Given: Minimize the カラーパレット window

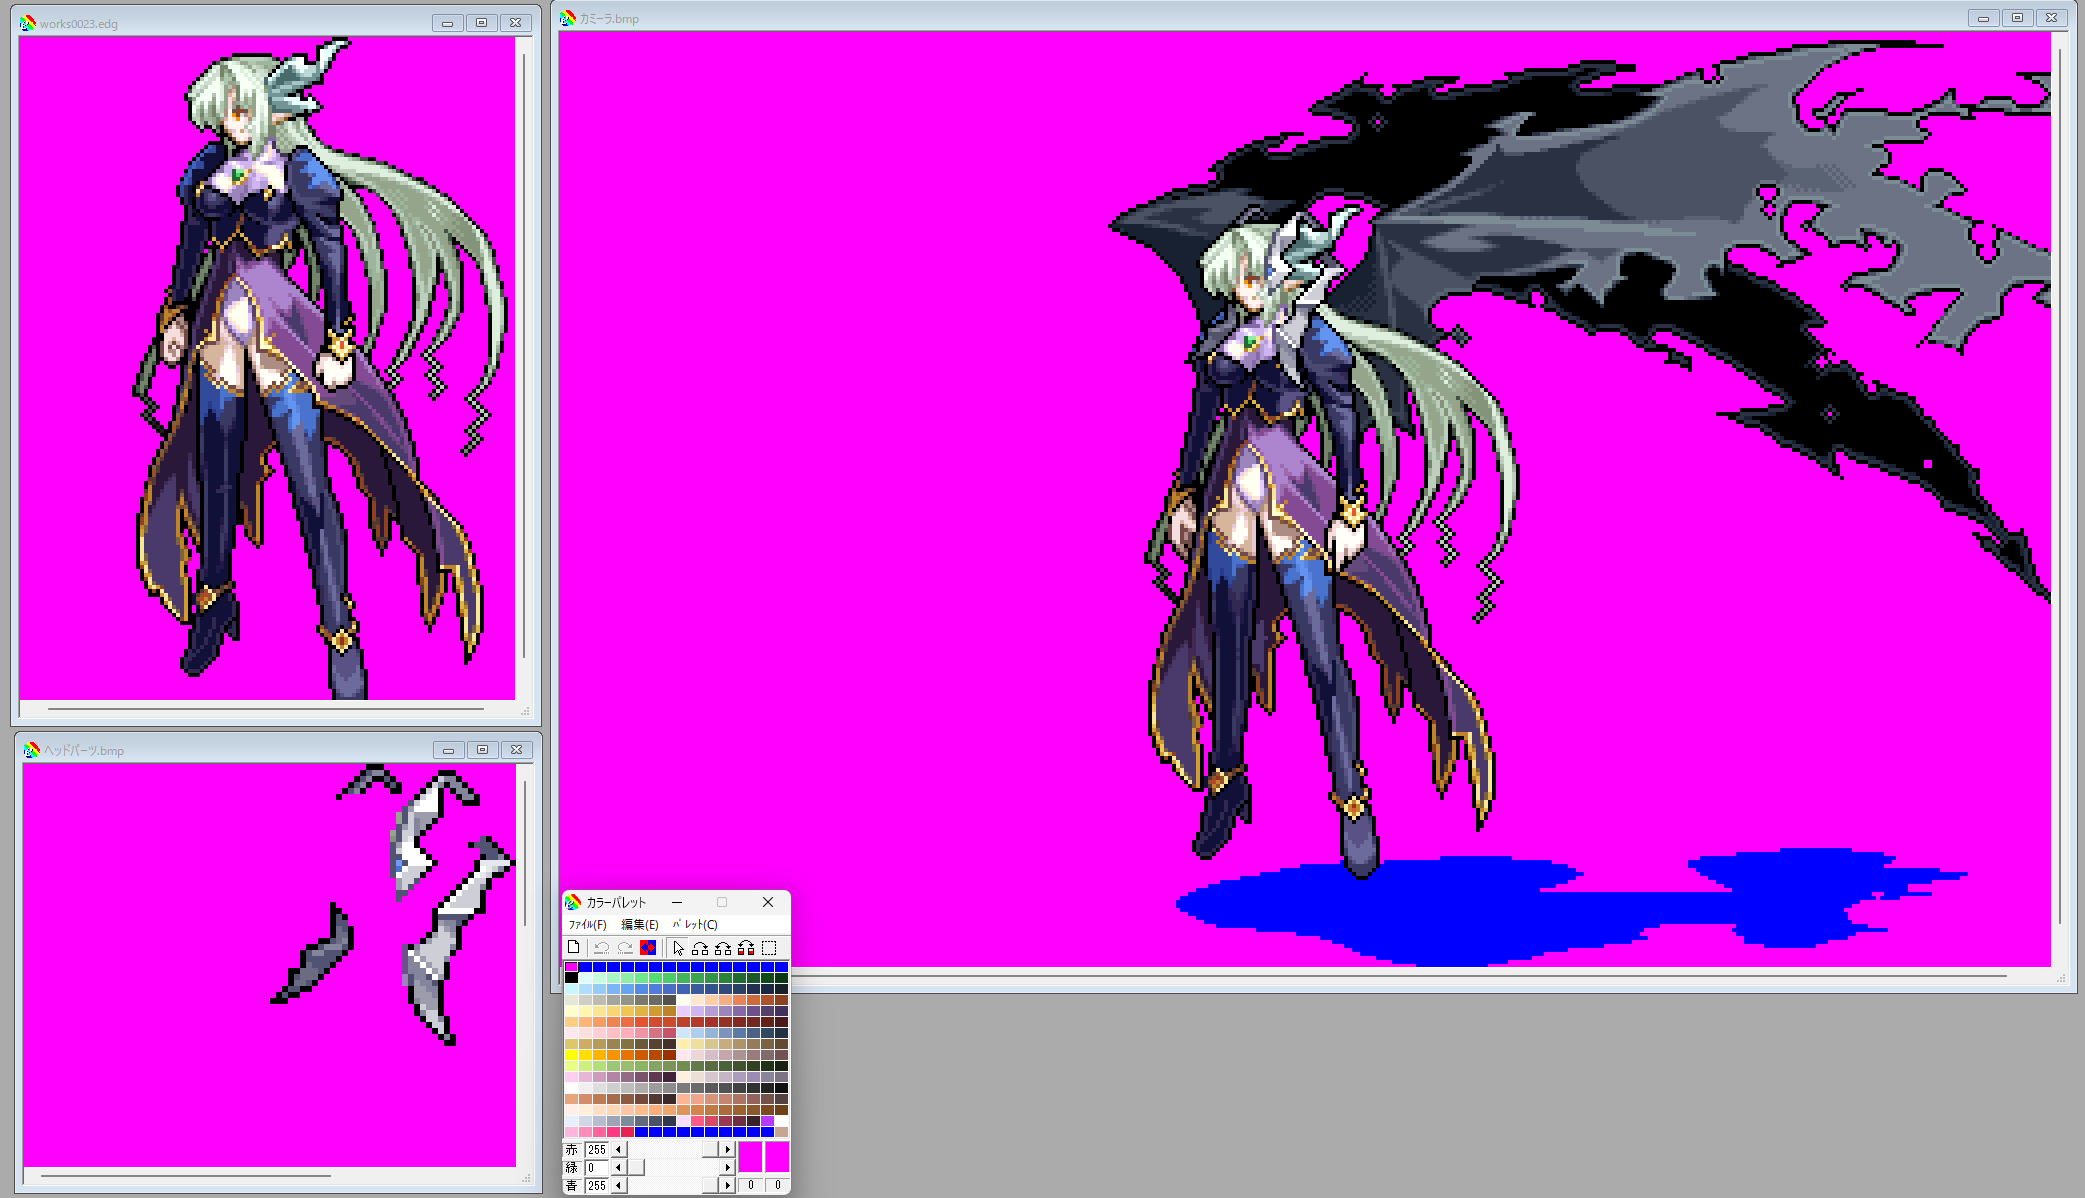Looking at the screenshot, I should tap(677, 902).
